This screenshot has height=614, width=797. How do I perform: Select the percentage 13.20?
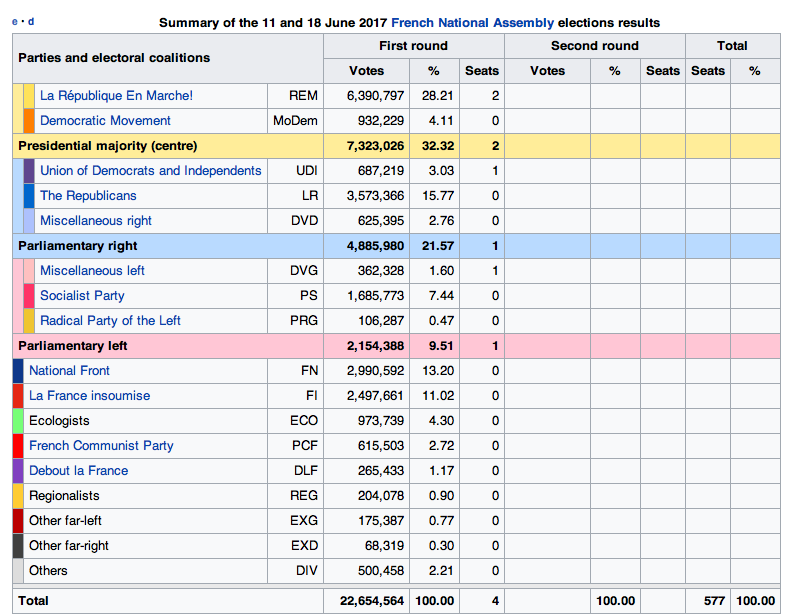[x=438, y=371]
